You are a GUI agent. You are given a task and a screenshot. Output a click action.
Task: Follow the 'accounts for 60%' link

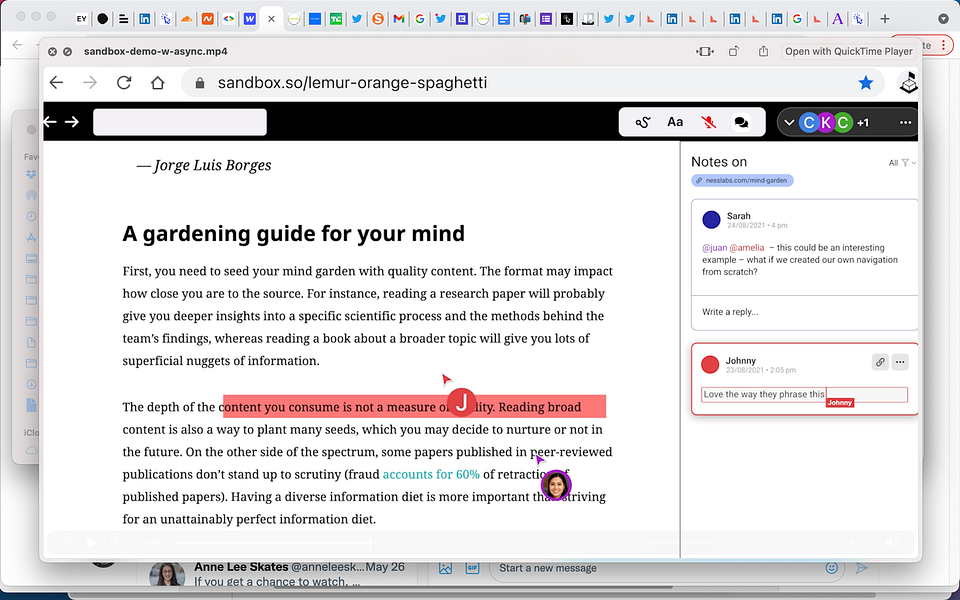coord(431,474)
